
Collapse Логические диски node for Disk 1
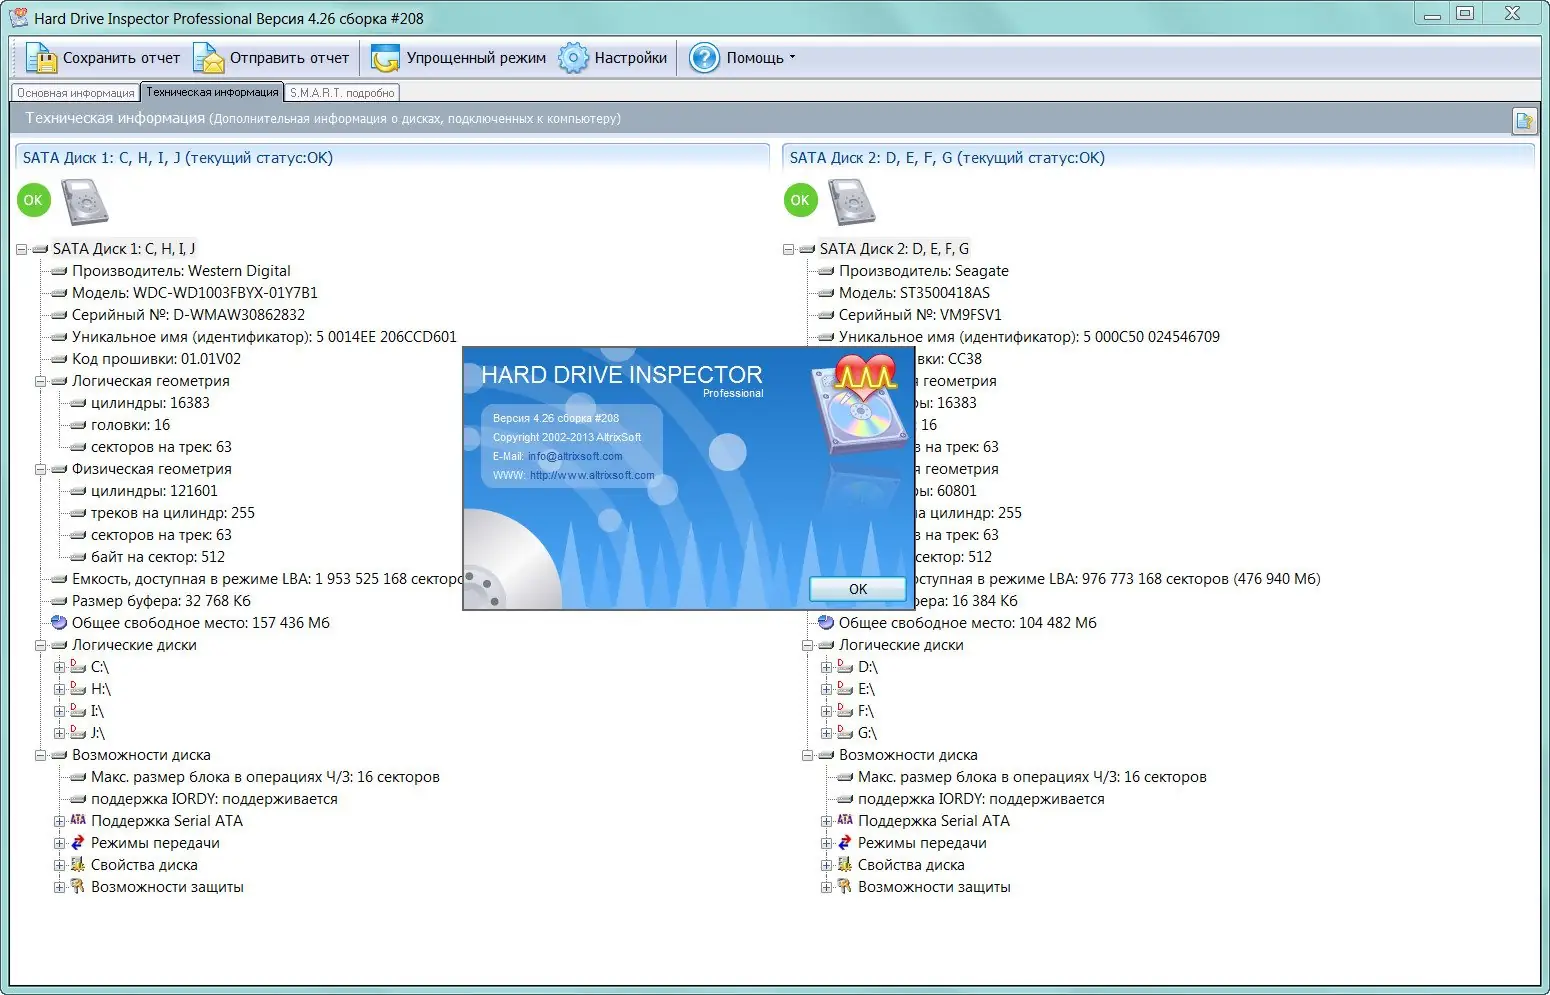tap(41, 645)
